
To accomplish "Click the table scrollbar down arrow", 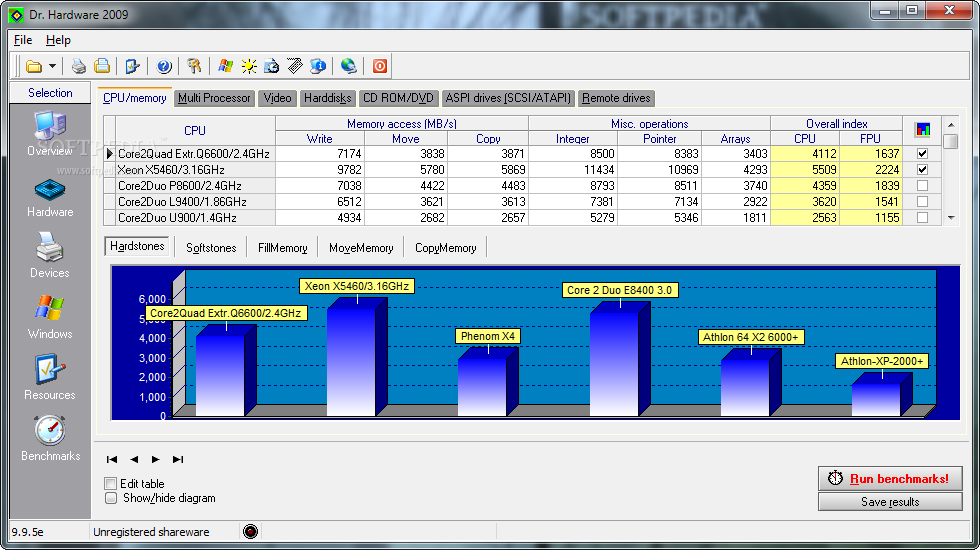I will point(951,218).
